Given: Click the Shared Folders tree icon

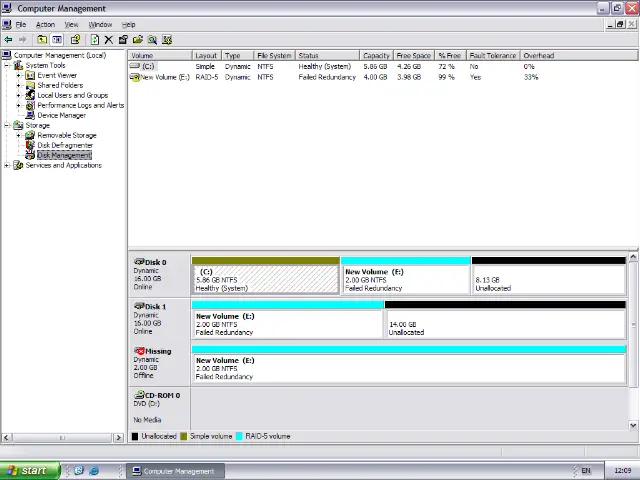Looking at the screenshot, I should tap(30, 85).
